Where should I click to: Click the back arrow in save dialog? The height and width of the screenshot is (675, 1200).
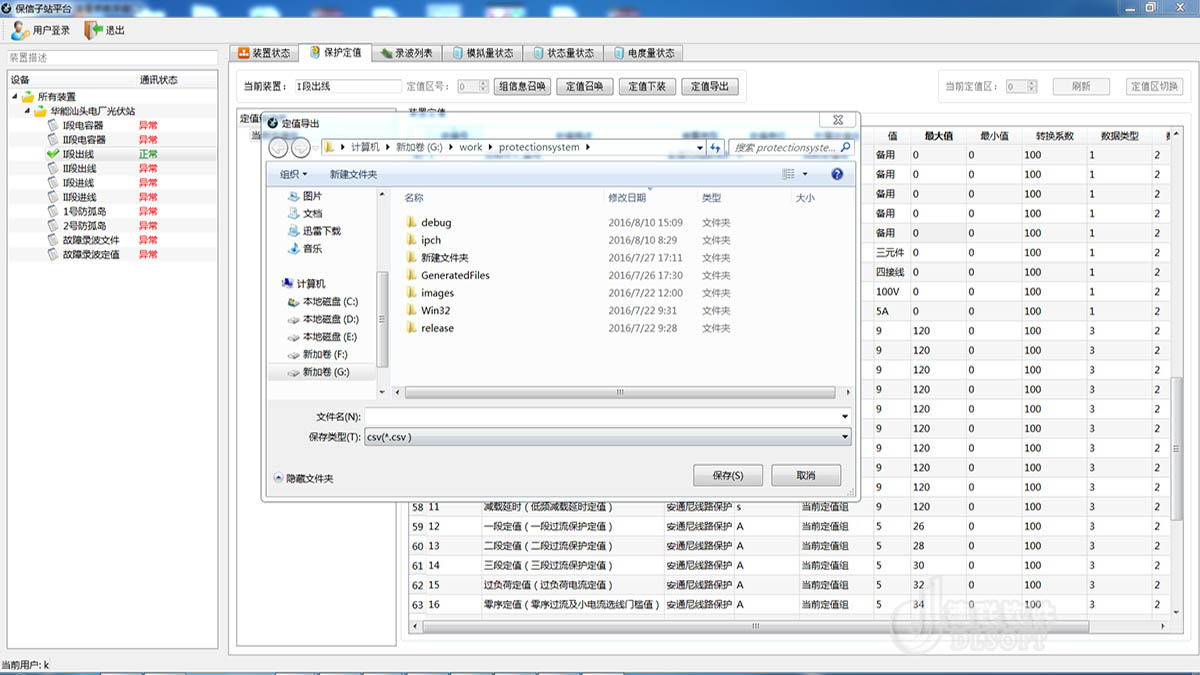[x=278, y=148]
